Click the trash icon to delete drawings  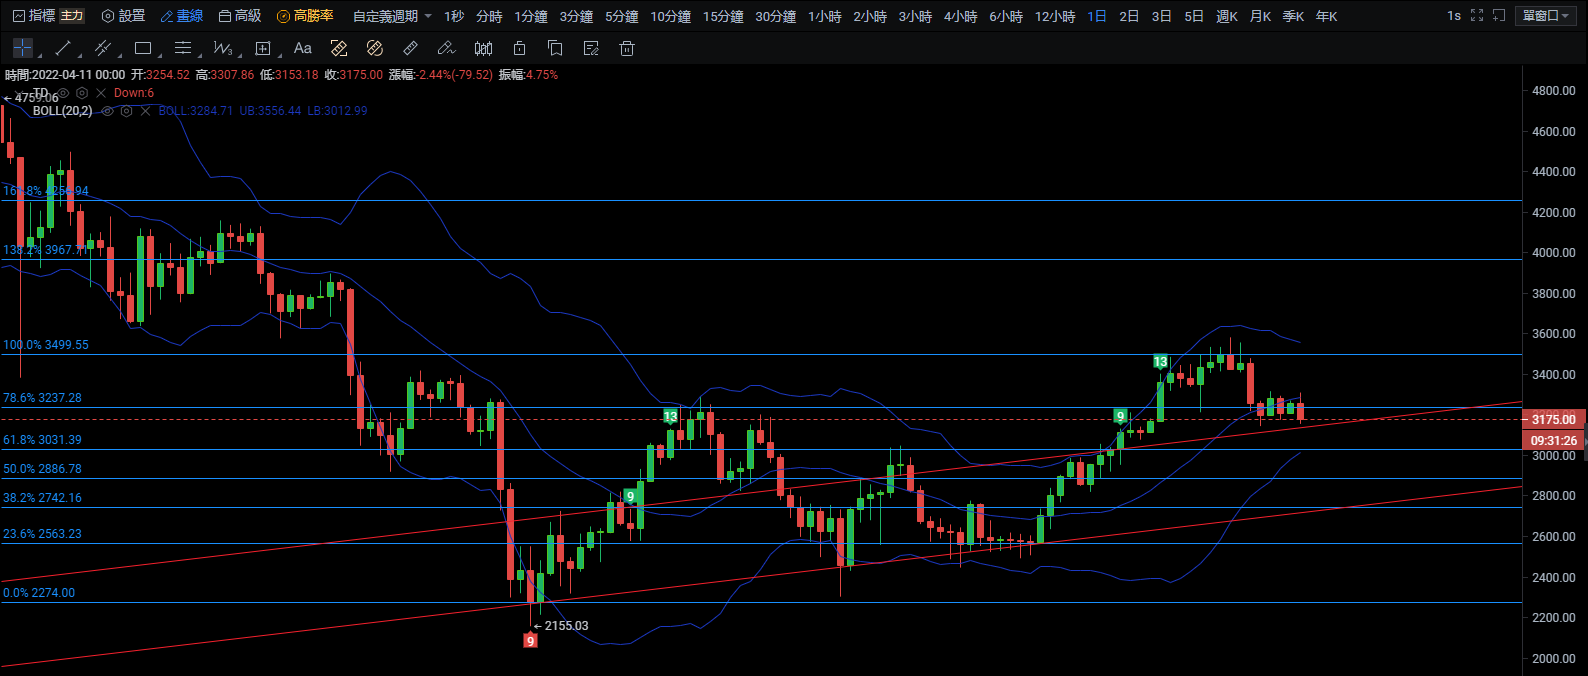coord(627,48)
